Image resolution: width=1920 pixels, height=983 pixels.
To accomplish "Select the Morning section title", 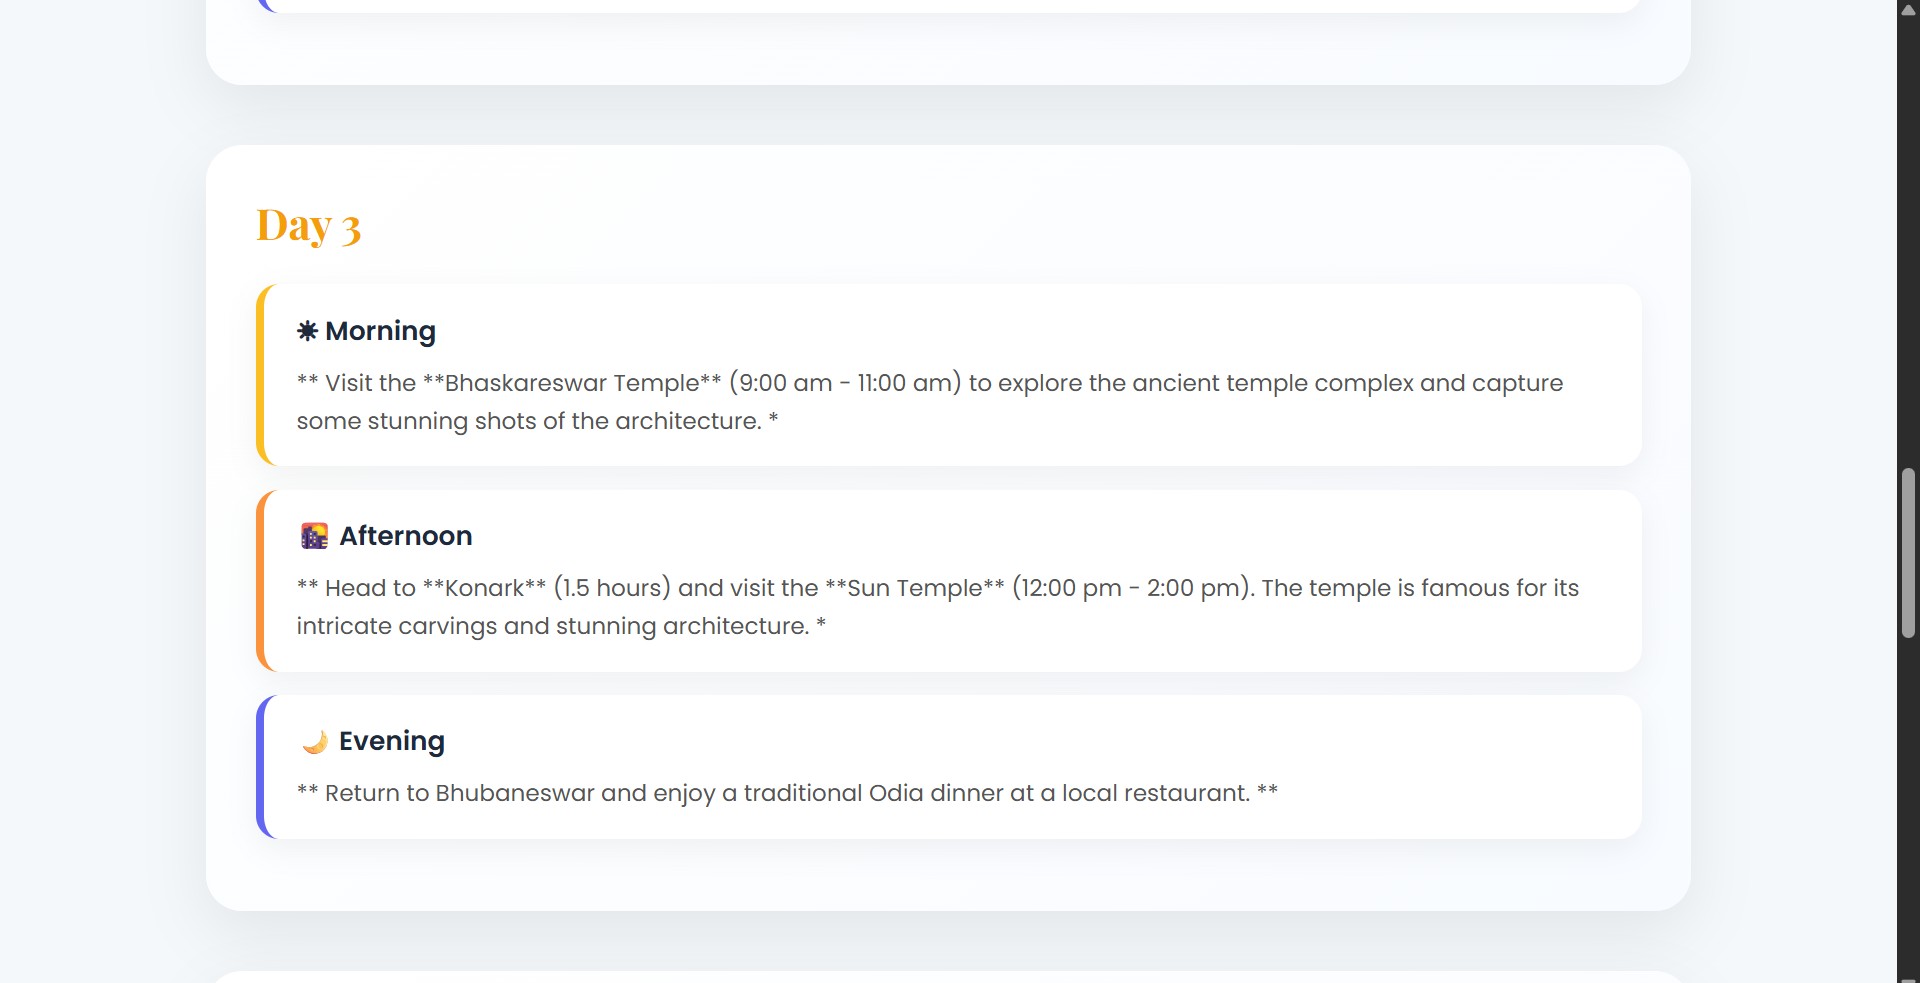I will 380,331.
